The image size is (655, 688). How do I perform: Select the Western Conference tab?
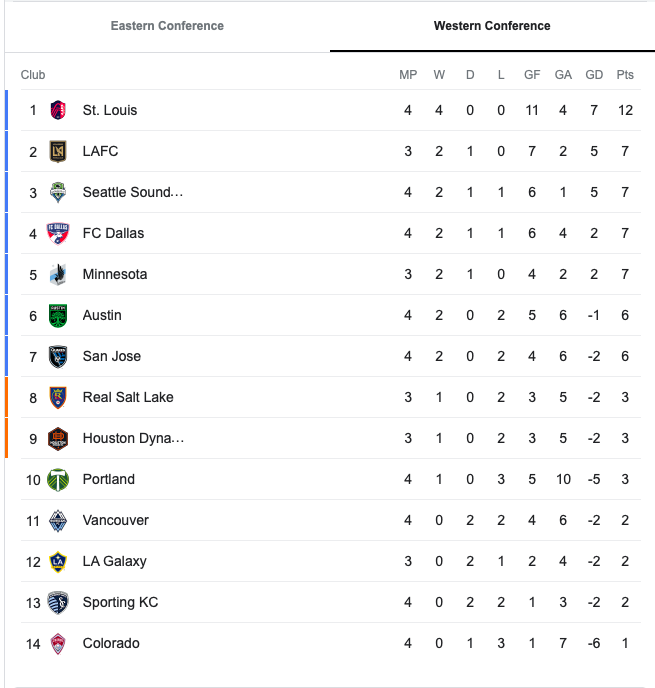(x=492, y=26)
